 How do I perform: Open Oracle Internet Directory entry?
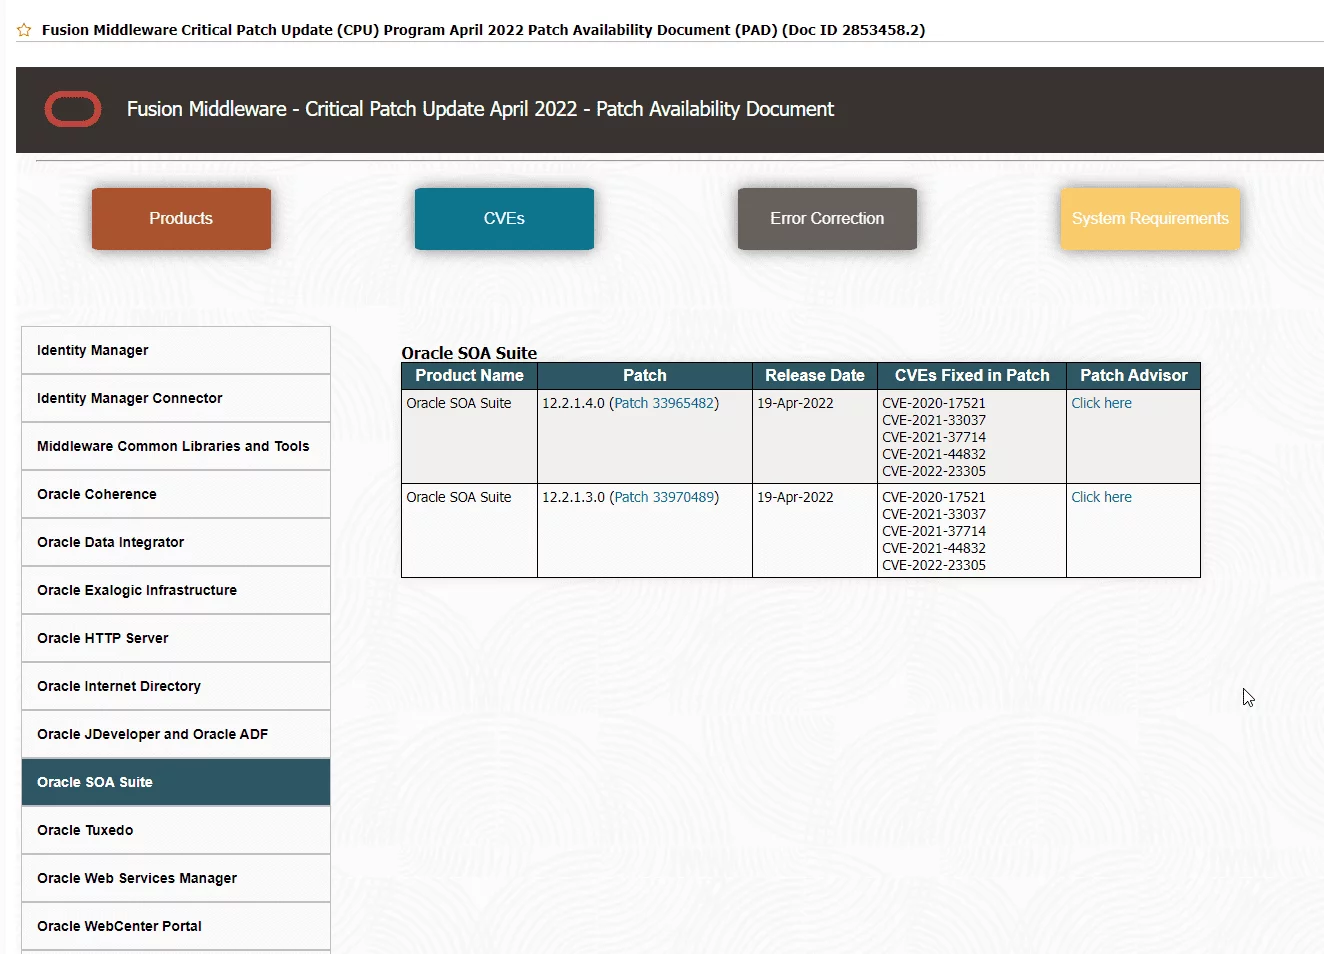(176, 686)
